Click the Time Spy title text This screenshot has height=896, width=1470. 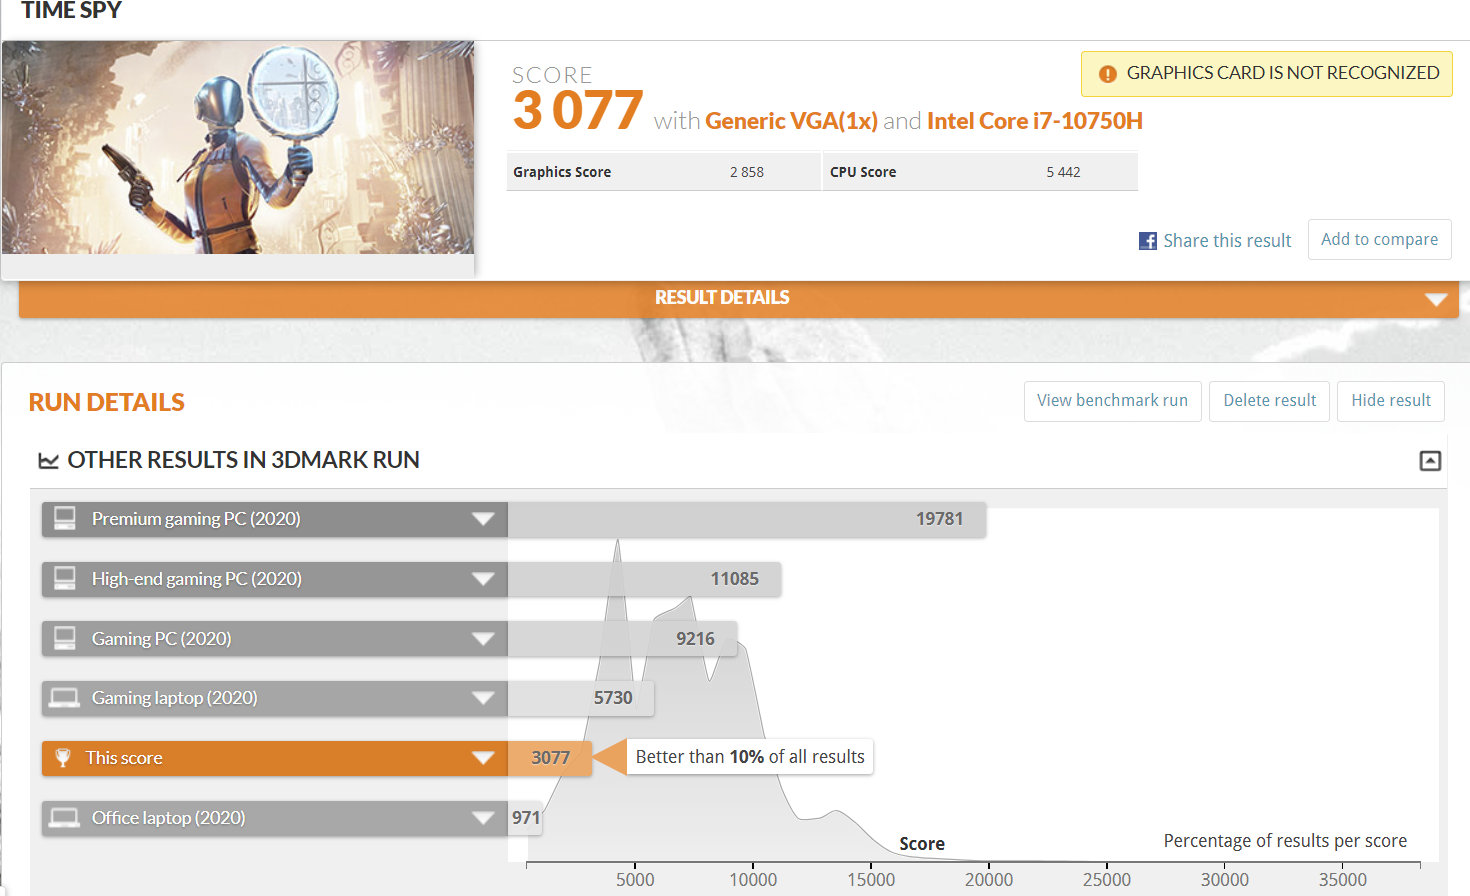point(72,11)
